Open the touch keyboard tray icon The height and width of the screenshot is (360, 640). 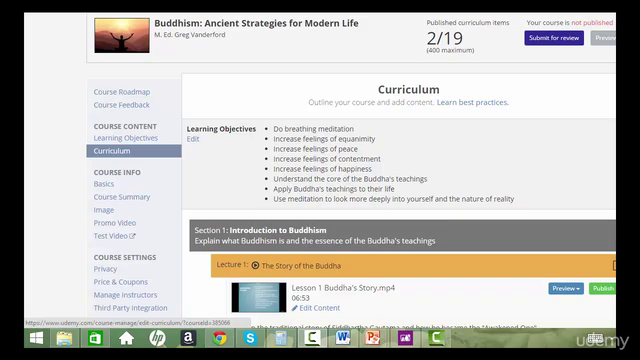tap(595, 338)
